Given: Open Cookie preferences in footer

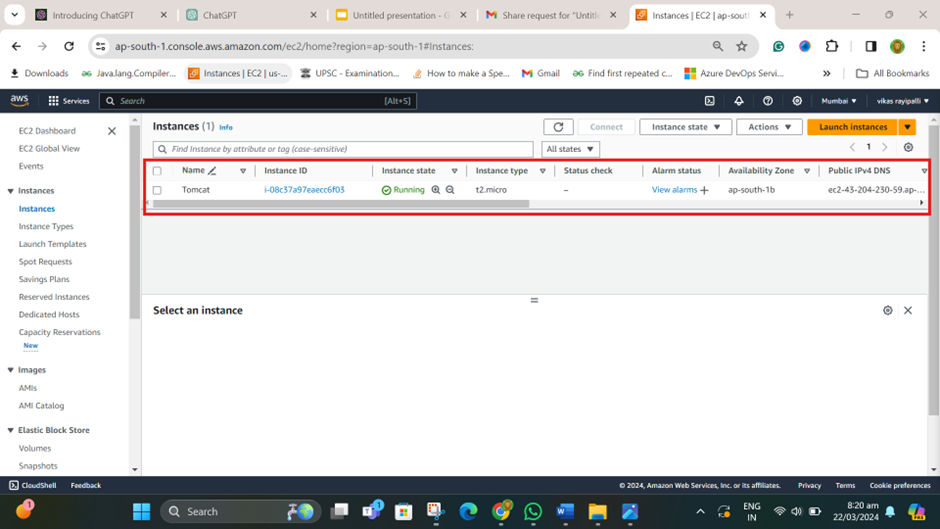Looking at the screenshot, I should click(x=900, y=485).
